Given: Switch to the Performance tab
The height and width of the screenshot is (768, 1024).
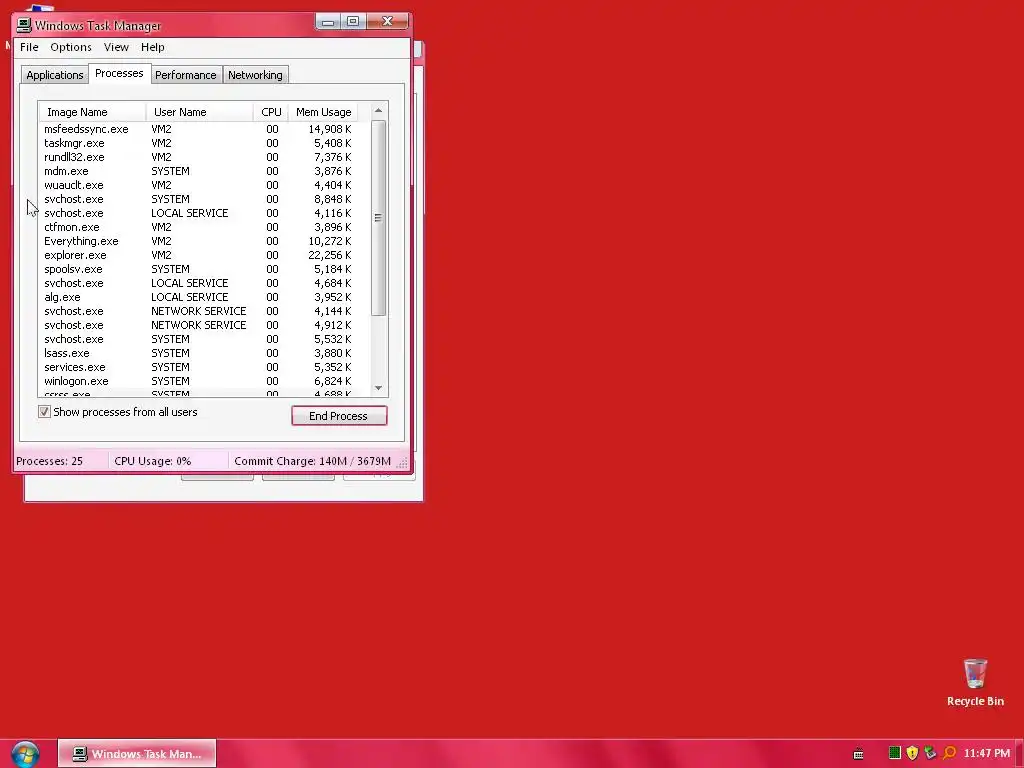Looking at the screenshot, I should pos(185,75).
